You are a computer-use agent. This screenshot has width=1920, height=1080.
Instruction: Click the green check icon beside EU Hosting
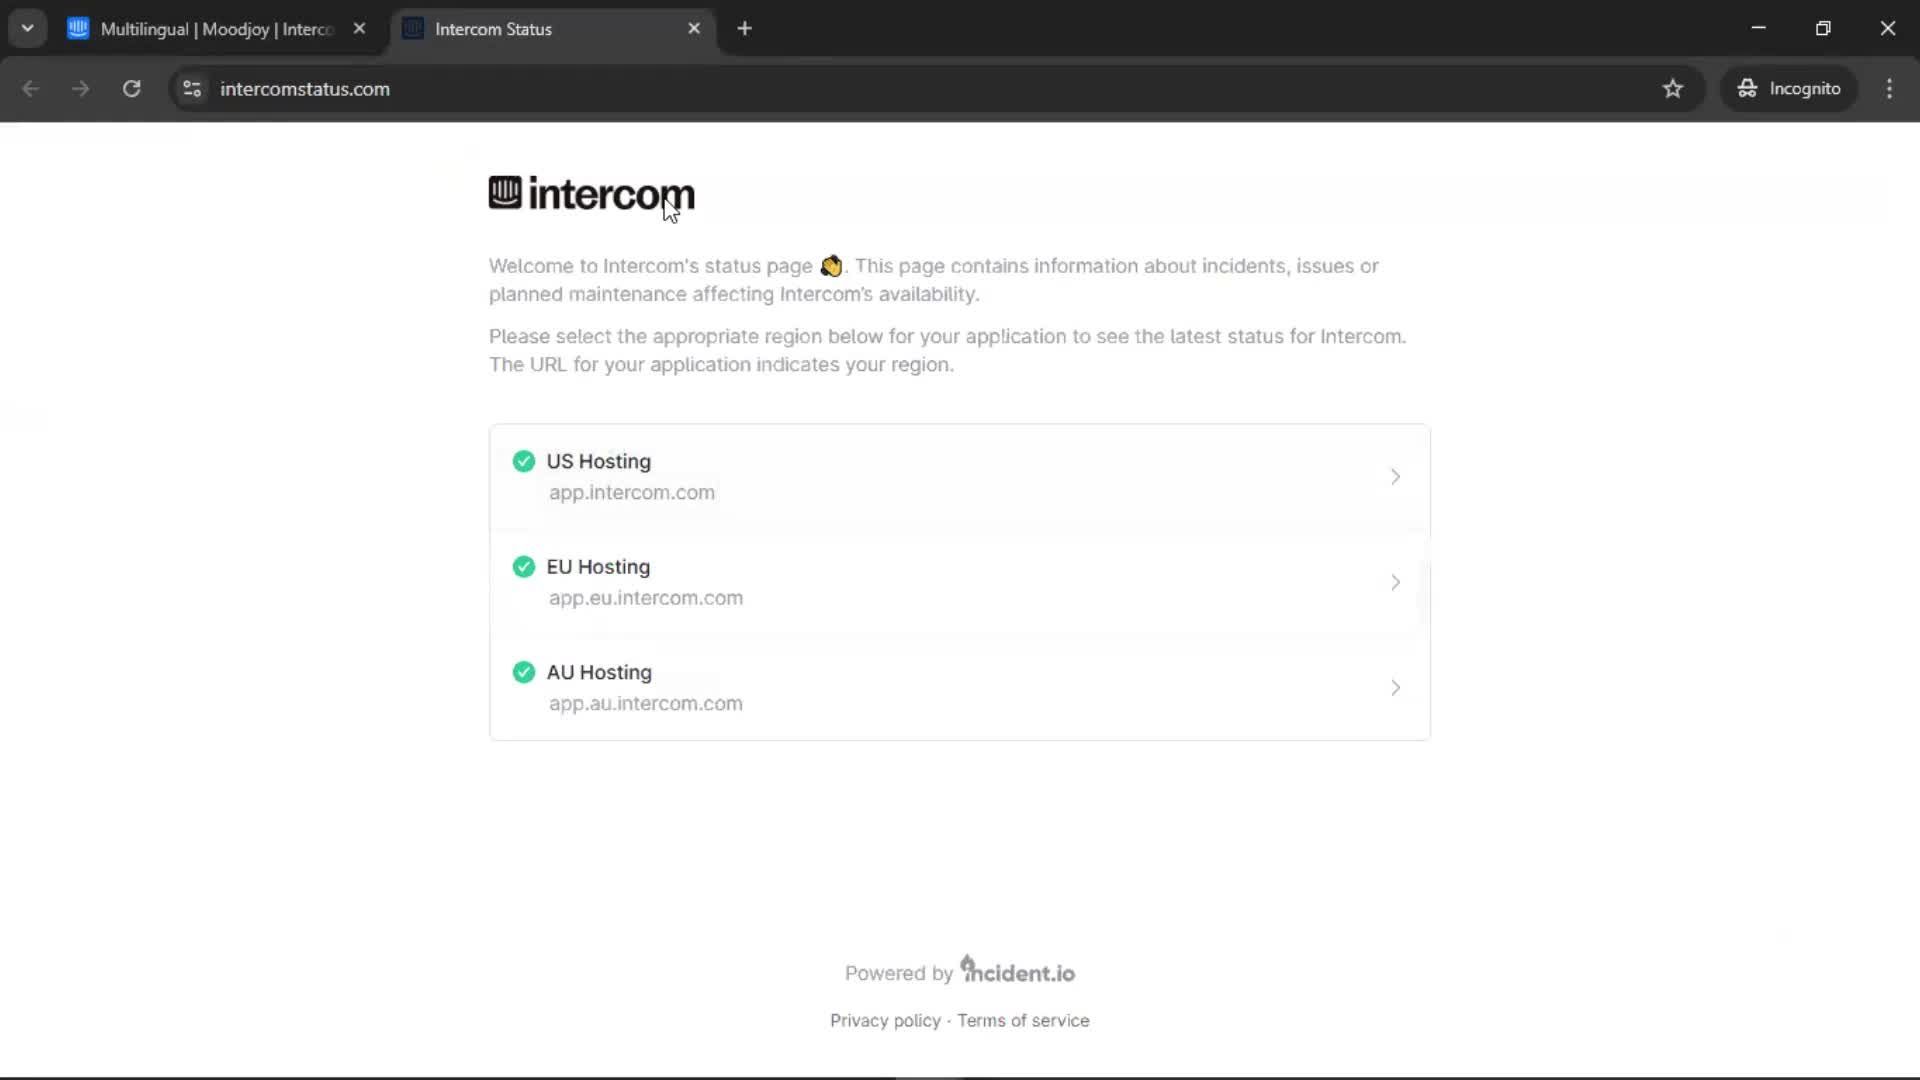click(524, 567)
